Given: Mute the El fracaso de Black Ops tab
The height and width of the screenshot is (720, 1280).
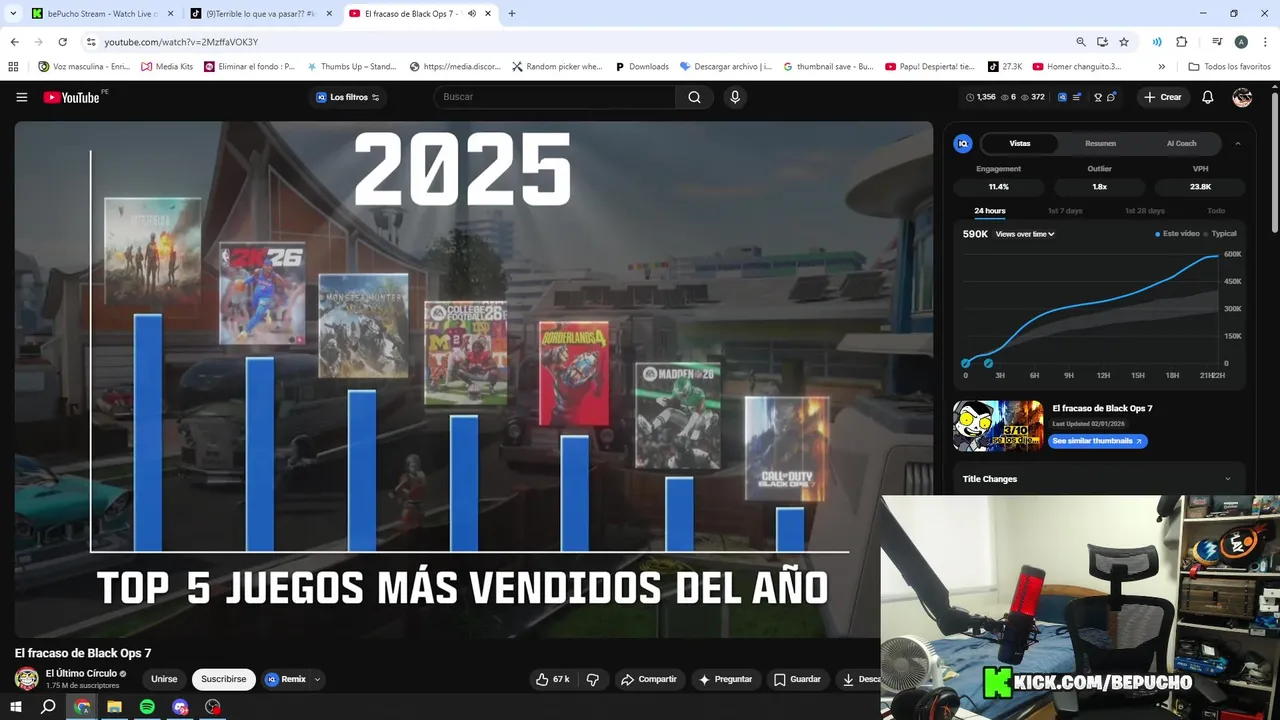Looking at the screenshot, I should (x=471, y=14).
